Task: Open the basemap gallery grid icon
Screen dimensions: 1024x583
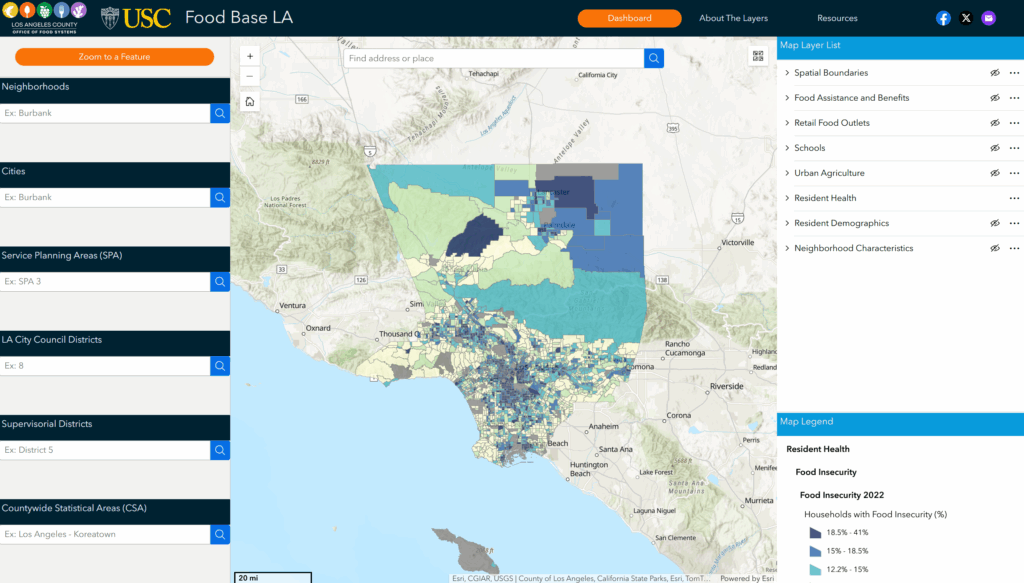Action: pyautogui.click(x=759, y=57)
